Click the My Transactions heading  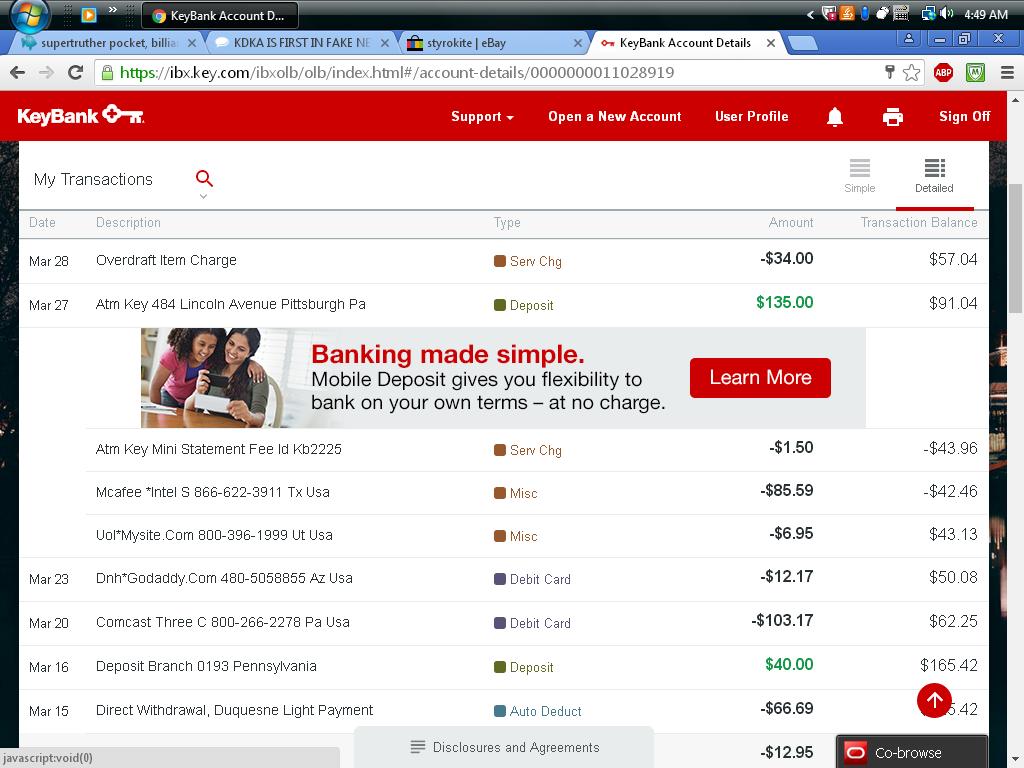93,180
